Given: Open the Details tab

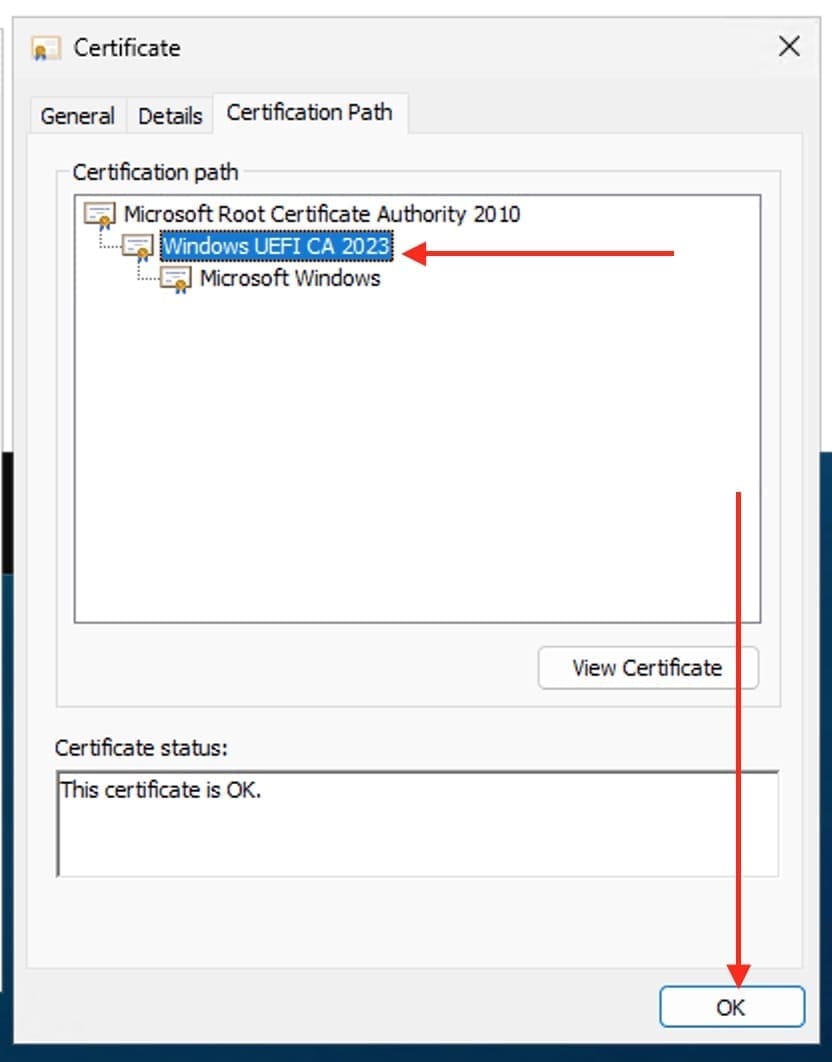Looking at the screenshot, I should click(170, 116).
